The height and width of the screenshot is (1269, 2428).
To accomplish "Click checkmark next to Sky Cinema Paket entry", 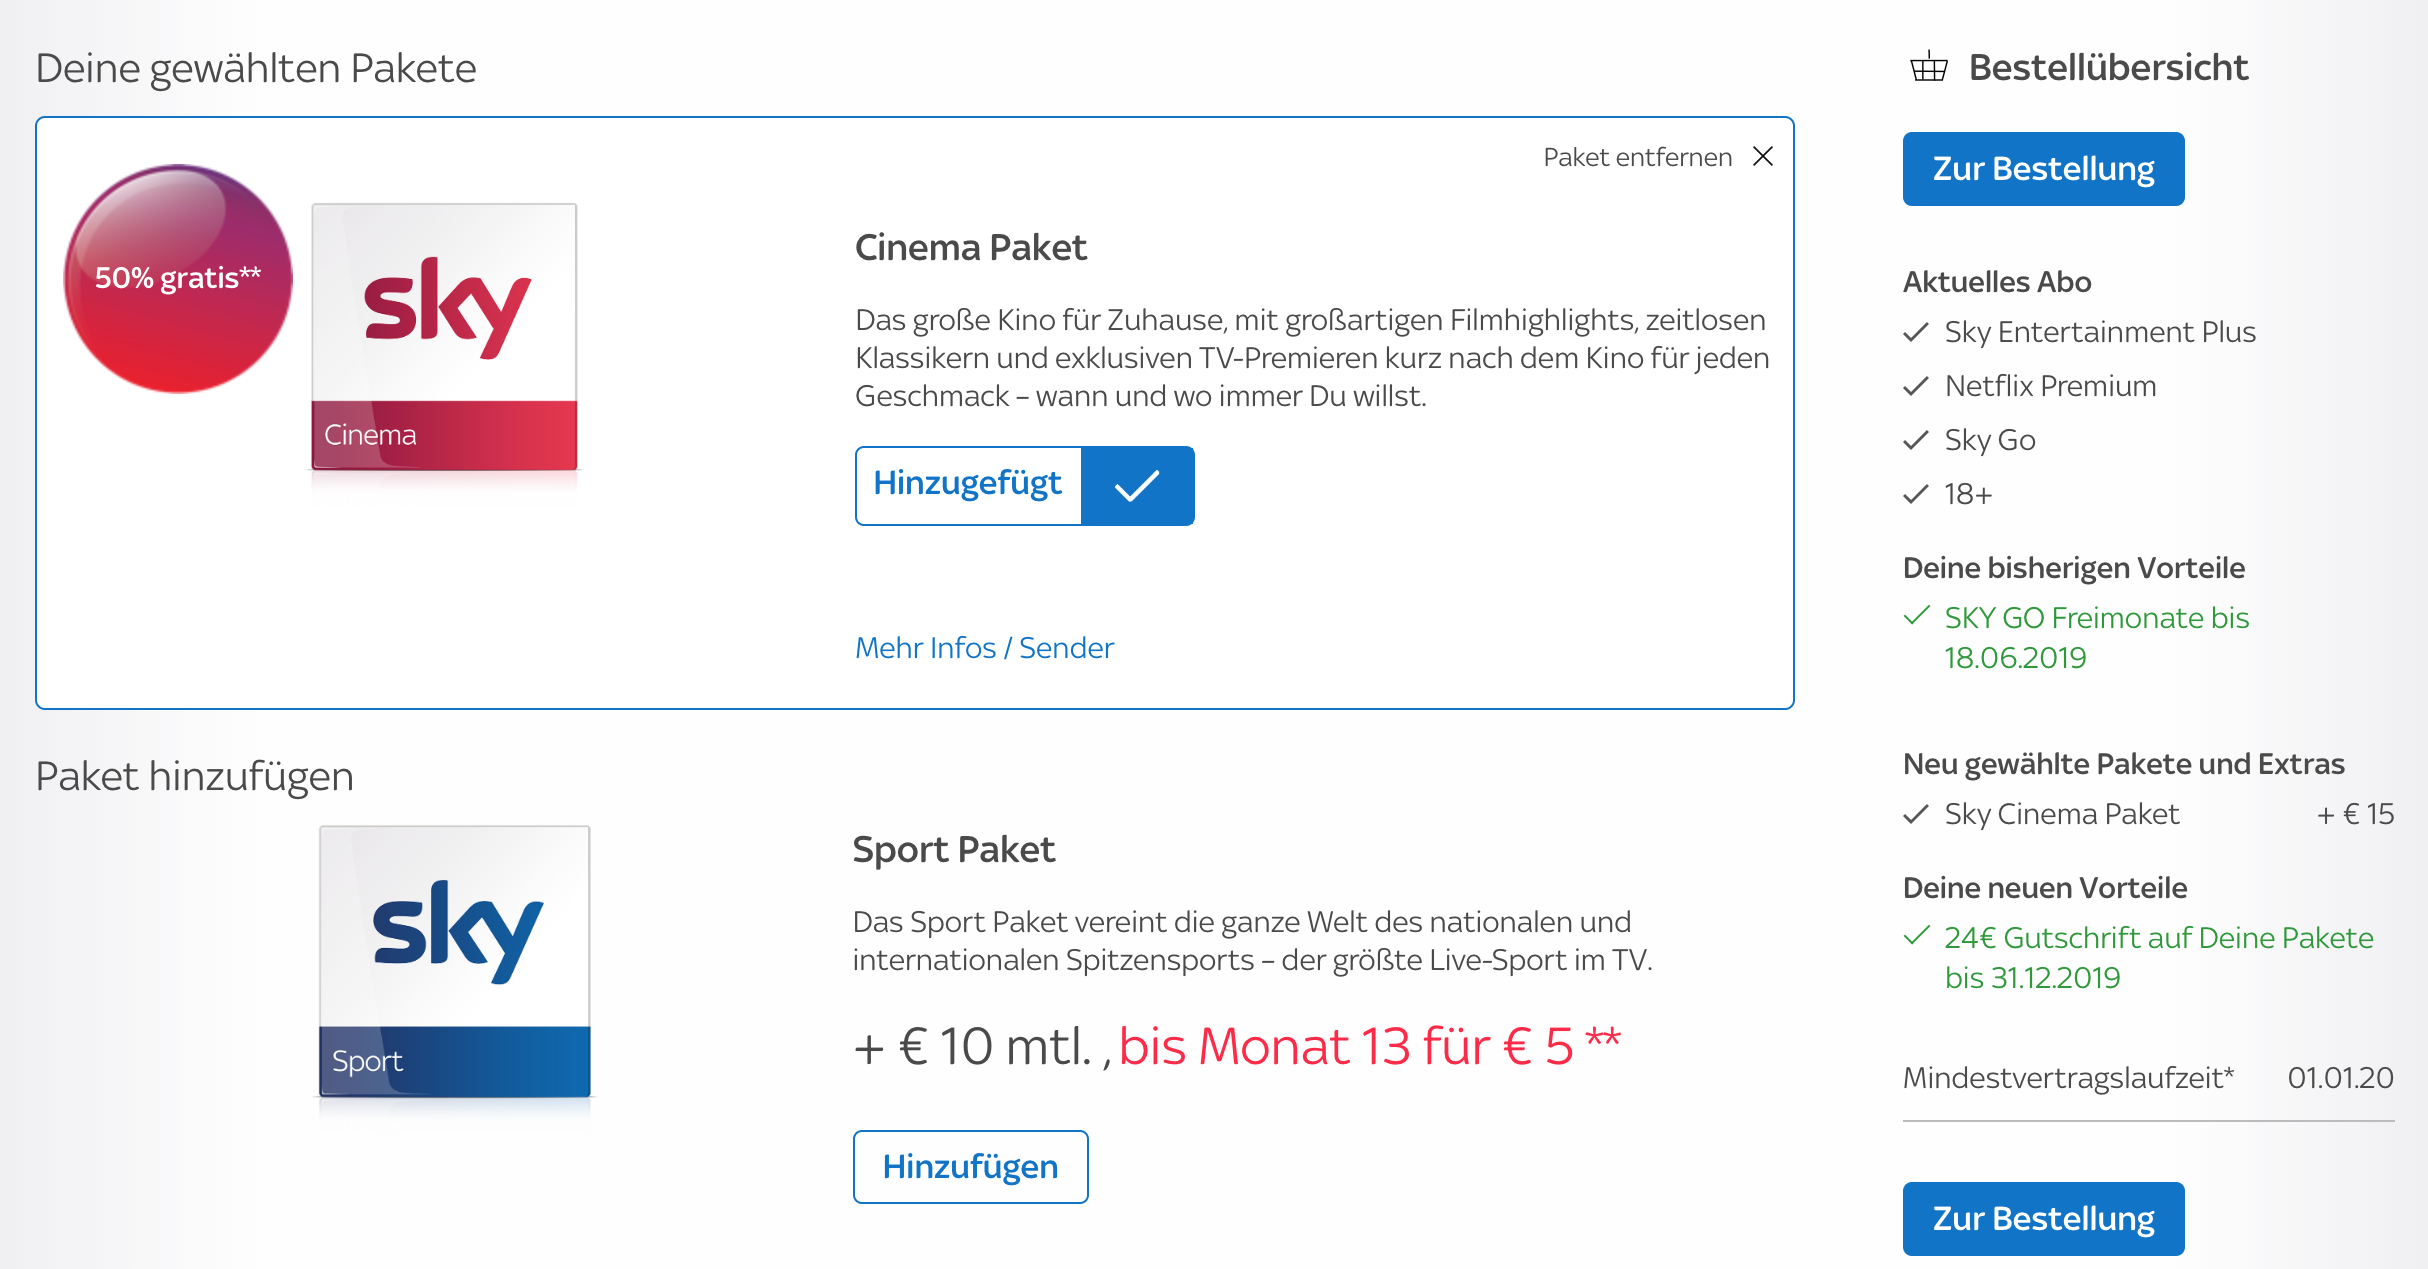I will pyautogui.click(x=1915, y=814).
